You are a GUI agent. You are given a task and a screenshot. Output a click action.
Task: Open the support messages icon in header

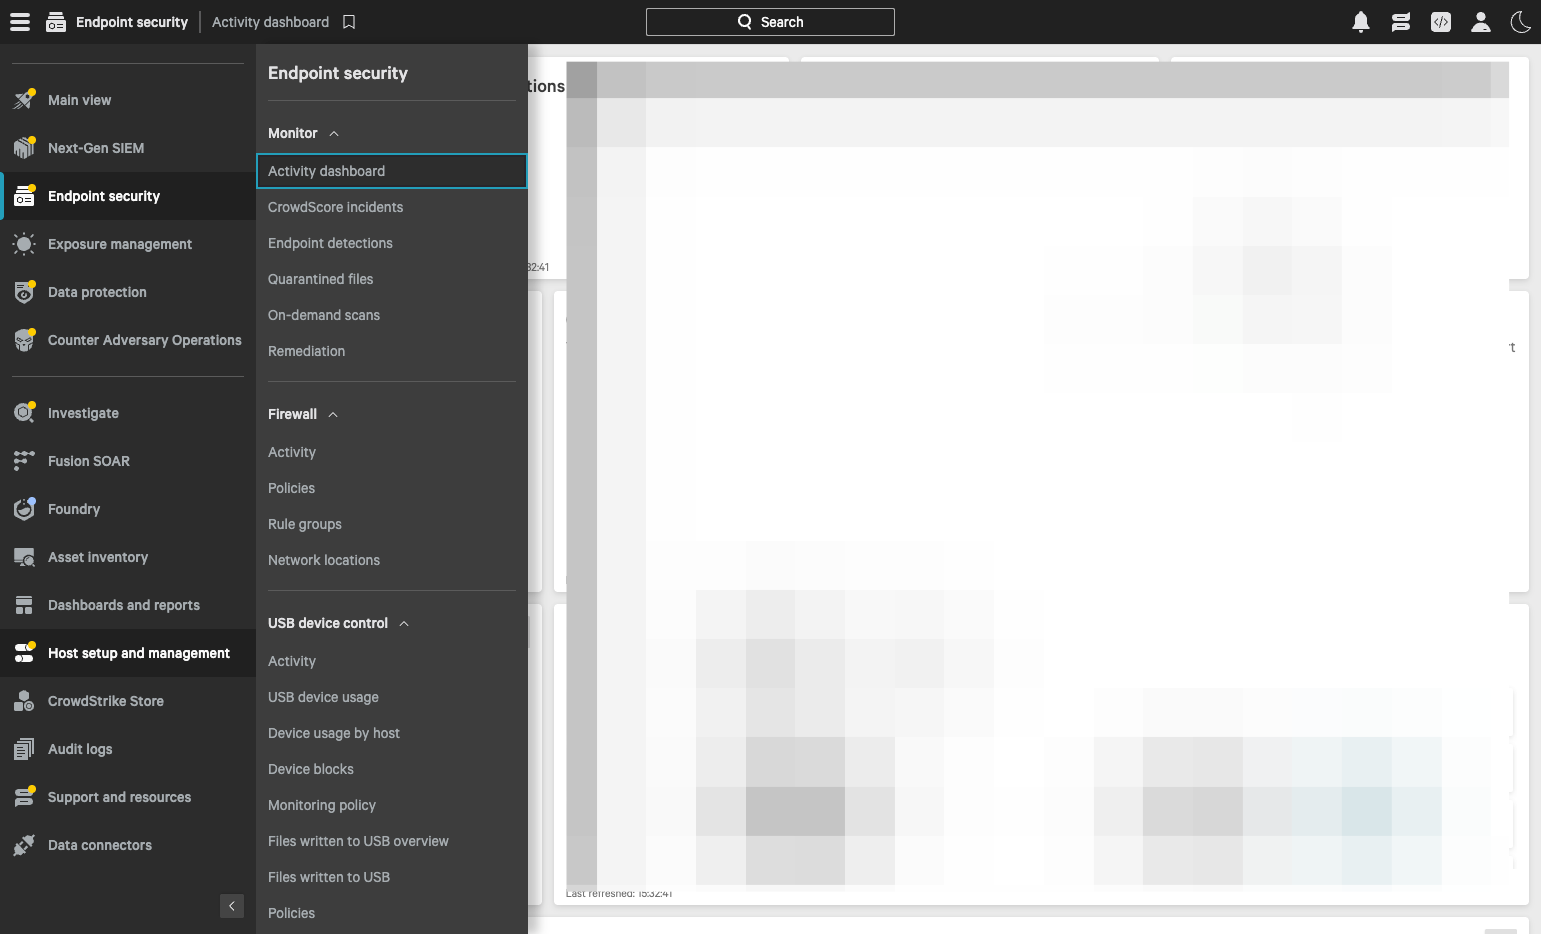[1401, 22]
